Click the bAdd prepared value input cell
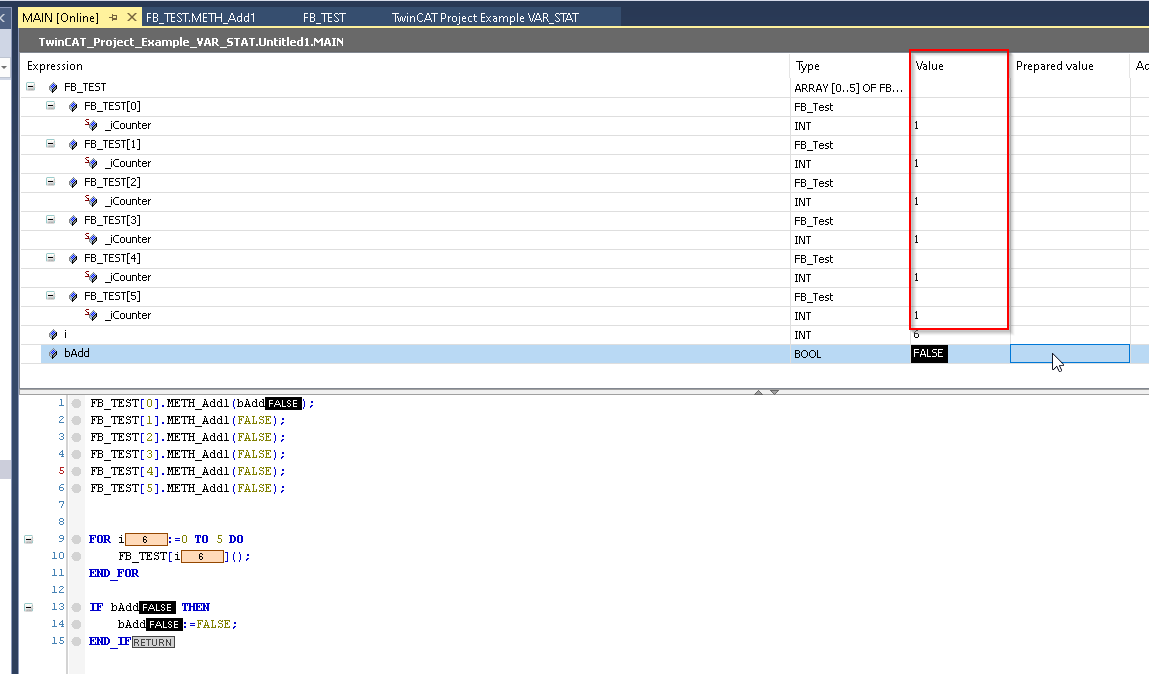 [1070, 354]
